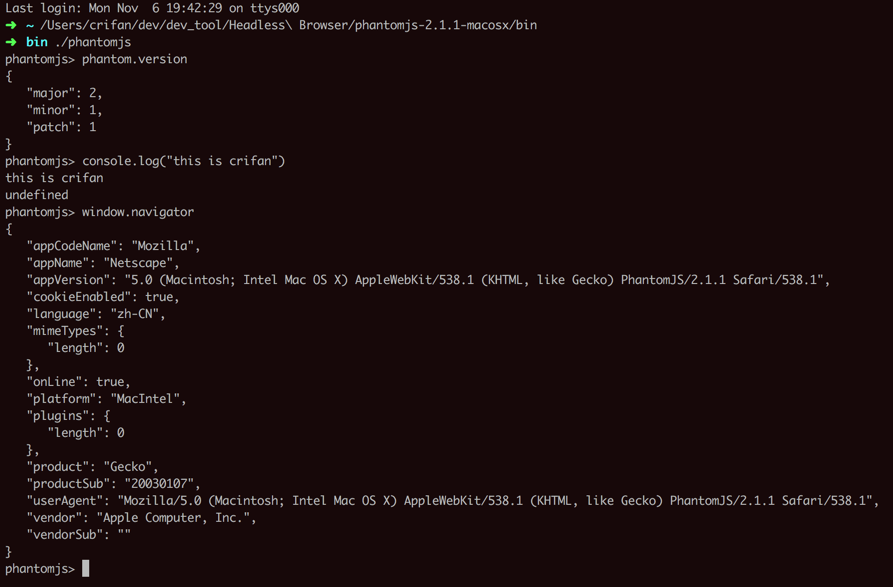This screenshot has width=893, height=587.
Task: Click the green arrow before the directory path
Action: 11,25
